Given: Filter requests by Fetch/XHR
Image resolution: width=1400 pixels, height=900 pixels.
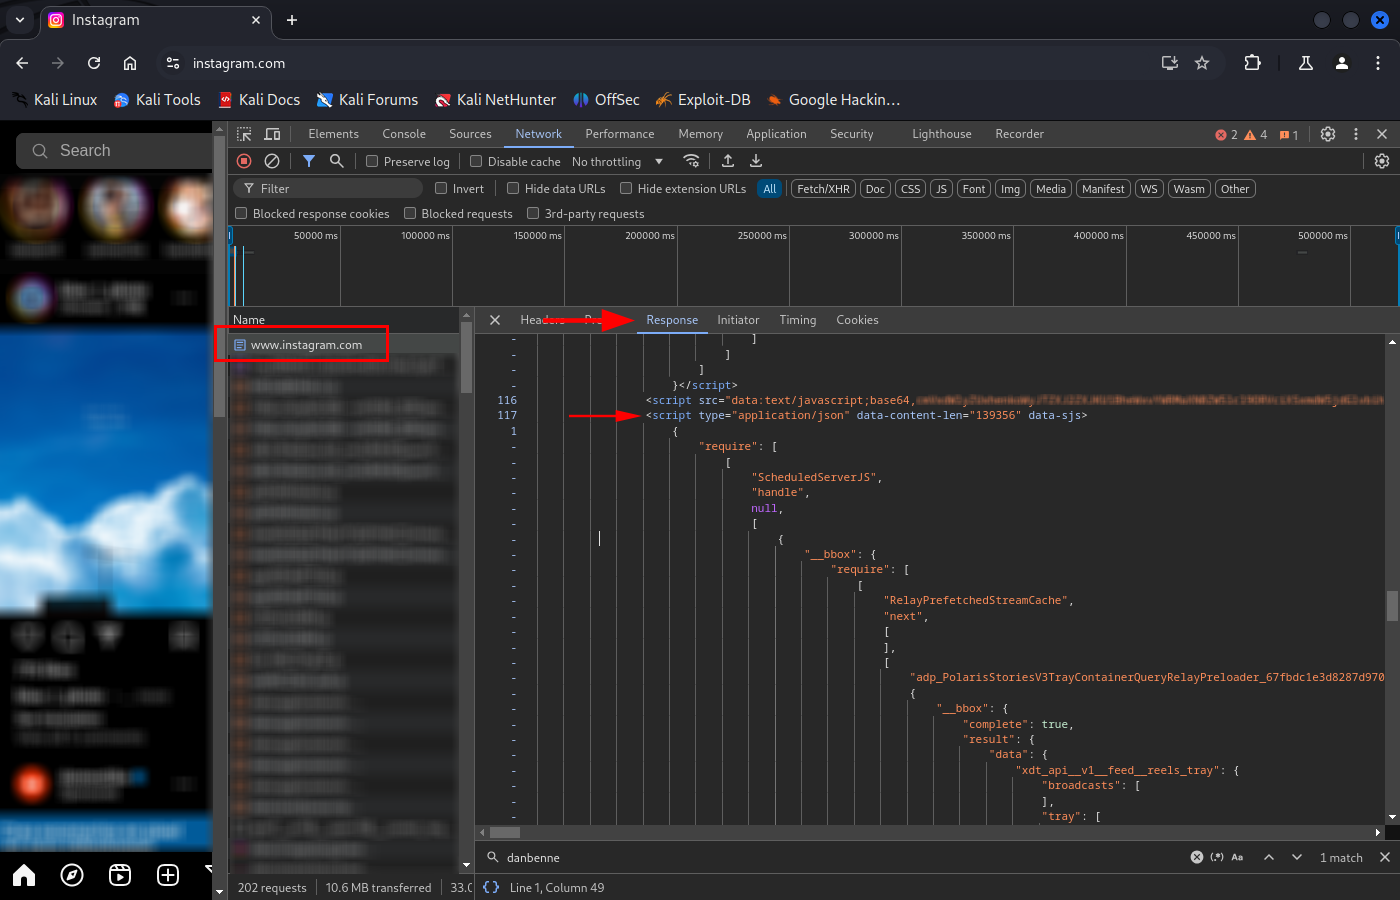Looking at the screenshot, I should point(824,189).
